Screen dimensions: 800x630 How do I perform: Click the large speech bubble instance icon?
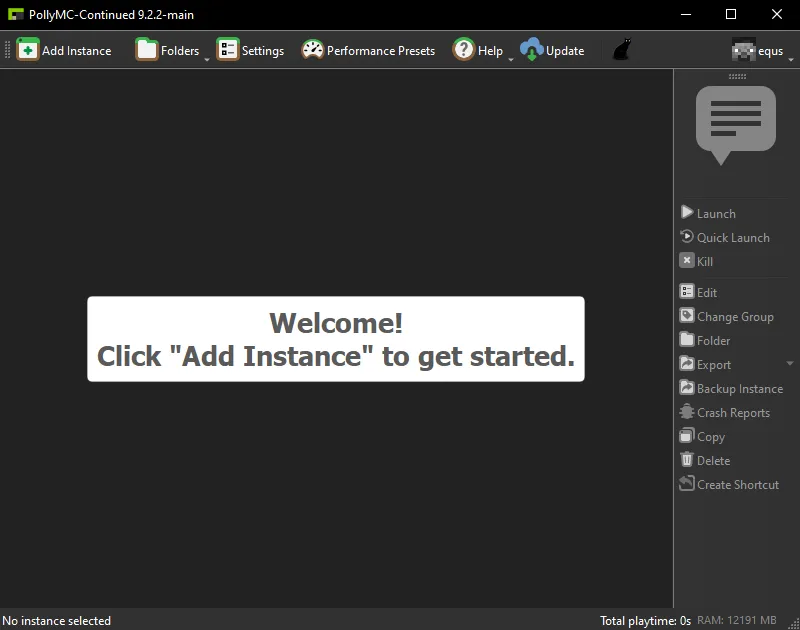pyautogui.click(x=736, y=125)
